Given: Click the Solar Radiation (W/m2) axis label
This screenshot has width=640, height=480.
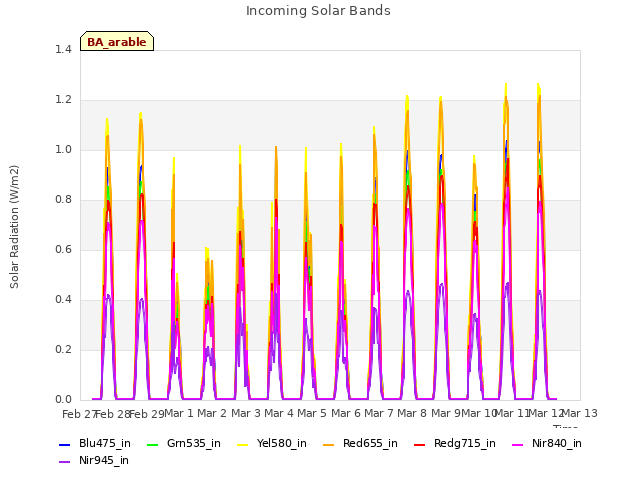Looking at the screenshot, I should point(14,227).
